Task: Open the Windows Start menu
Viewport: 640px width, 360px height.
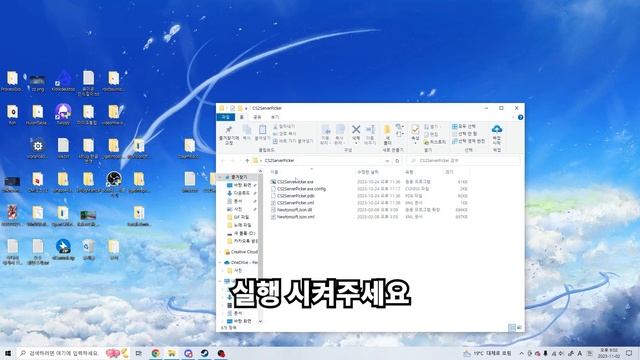Action: tap(7, 353)
